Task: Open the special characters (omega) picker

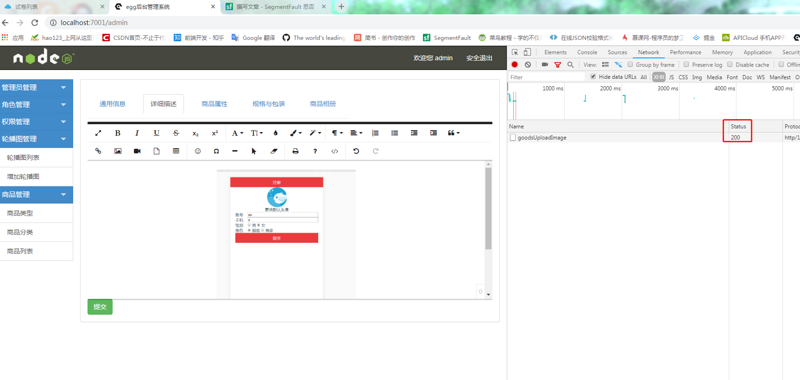Action: click(217, 151)
